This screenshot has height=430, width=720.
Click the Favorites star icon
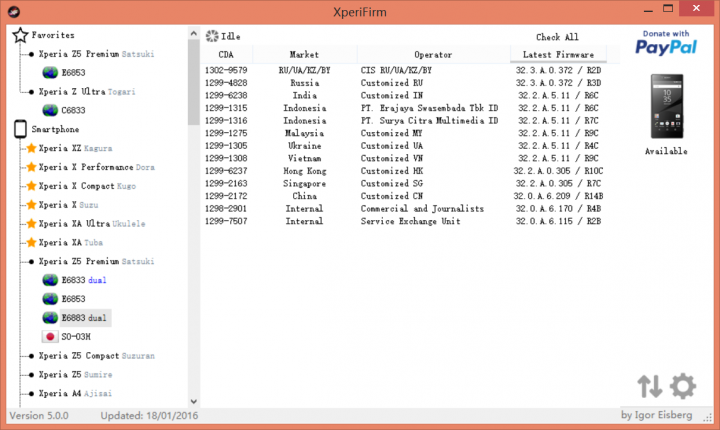click(20, 35)
